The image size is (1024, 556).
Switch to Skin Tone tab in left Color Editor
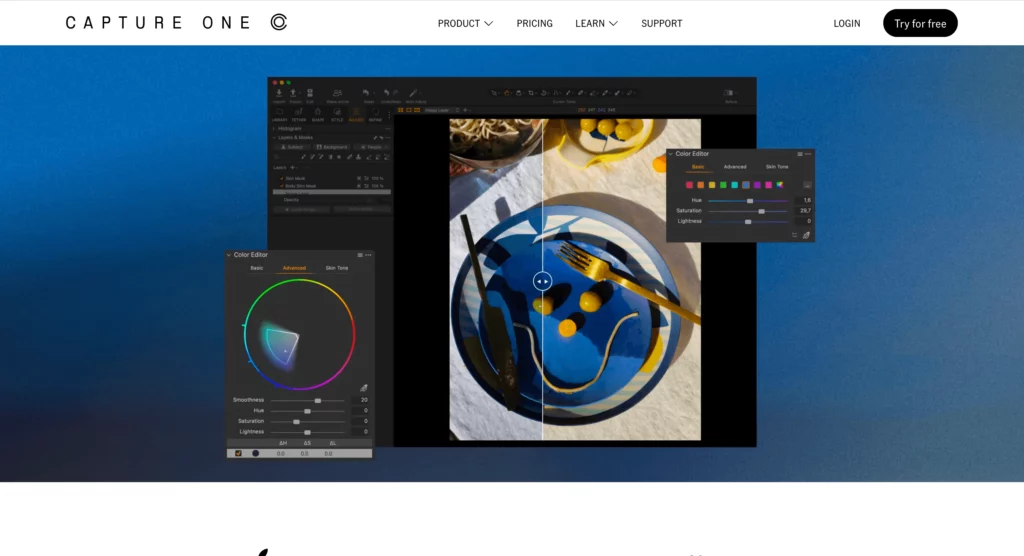coord(337,268)
